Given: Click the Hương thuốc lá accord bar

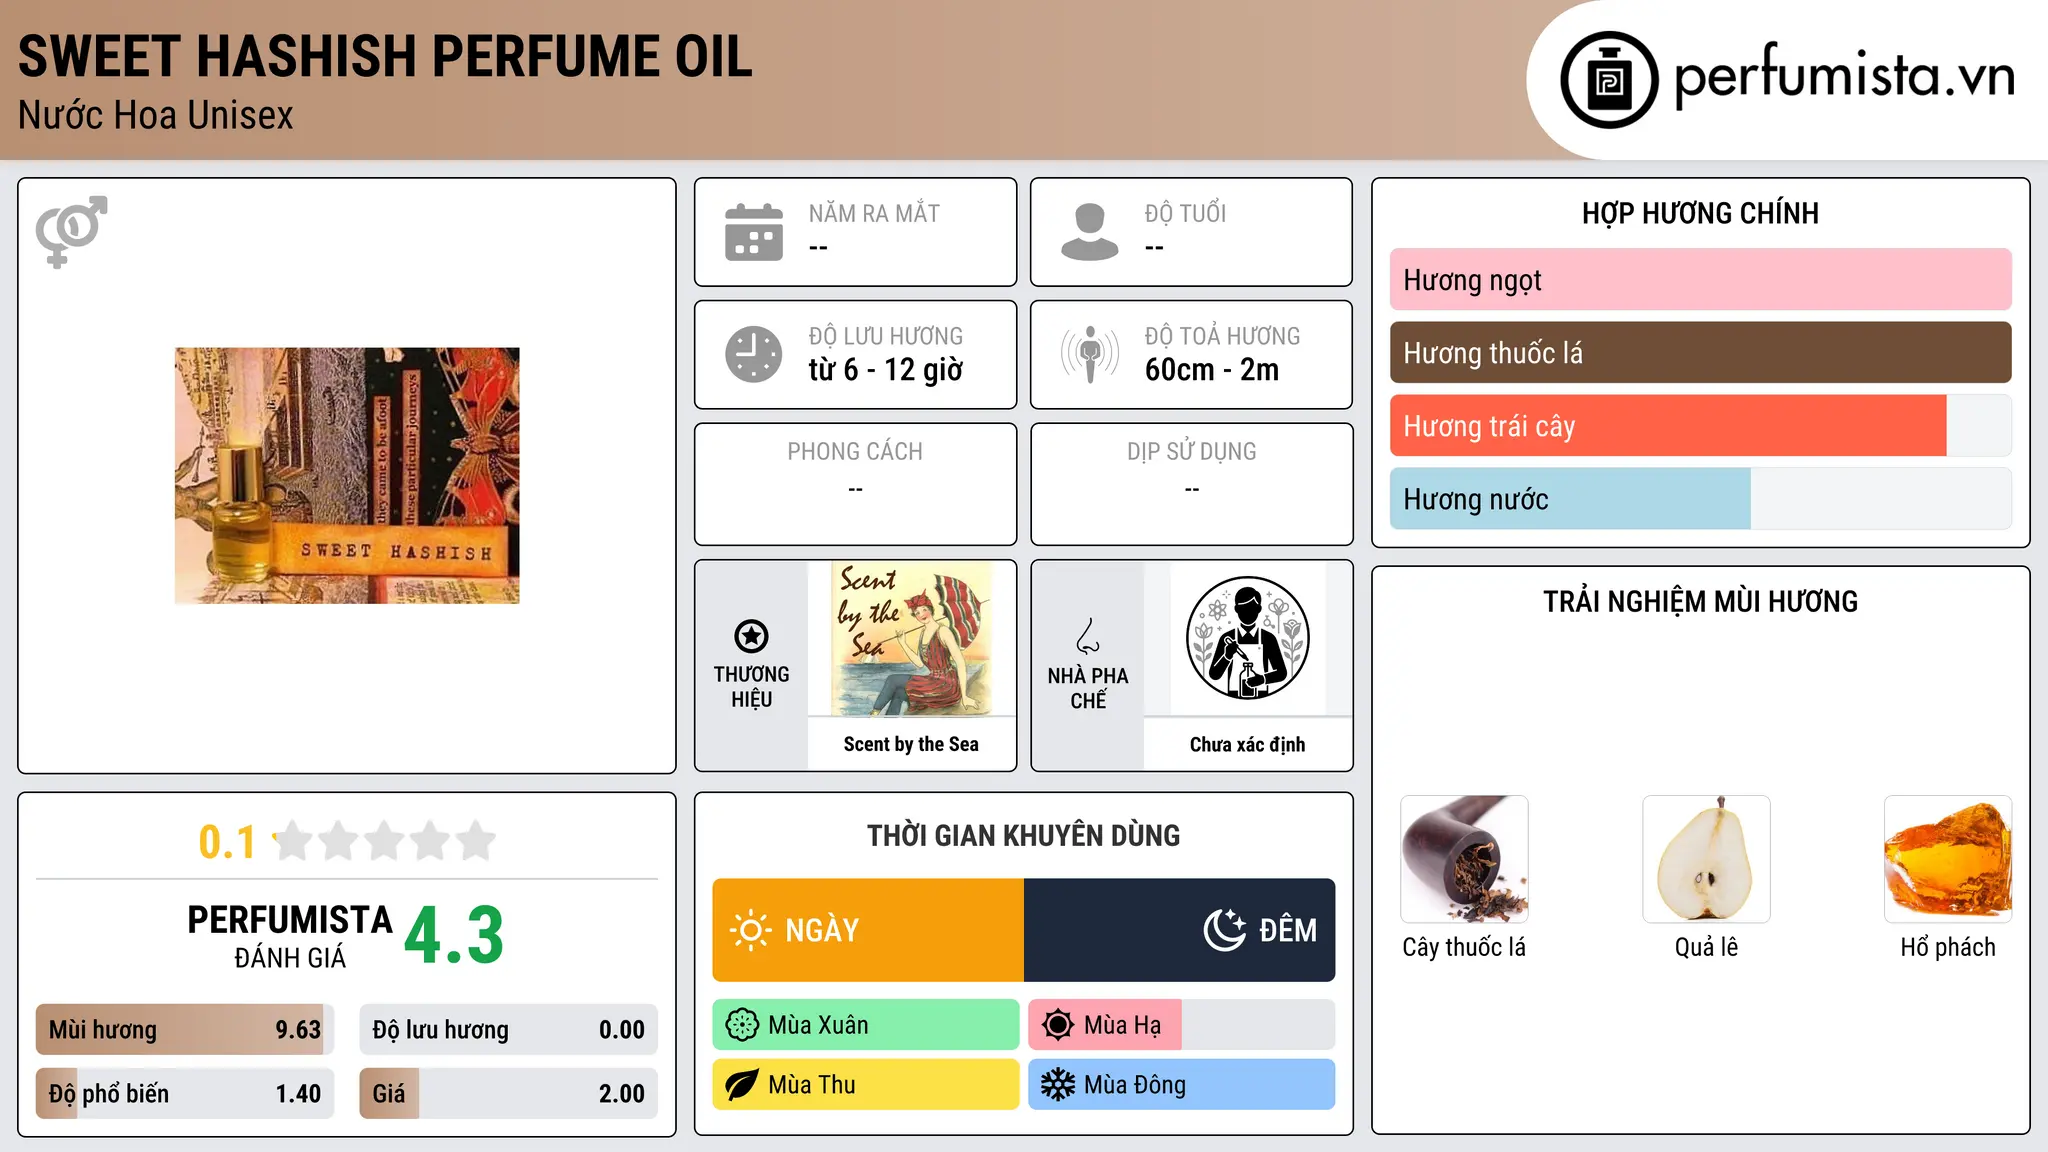Looking at the screenshot, I should tap(1701, 353).
